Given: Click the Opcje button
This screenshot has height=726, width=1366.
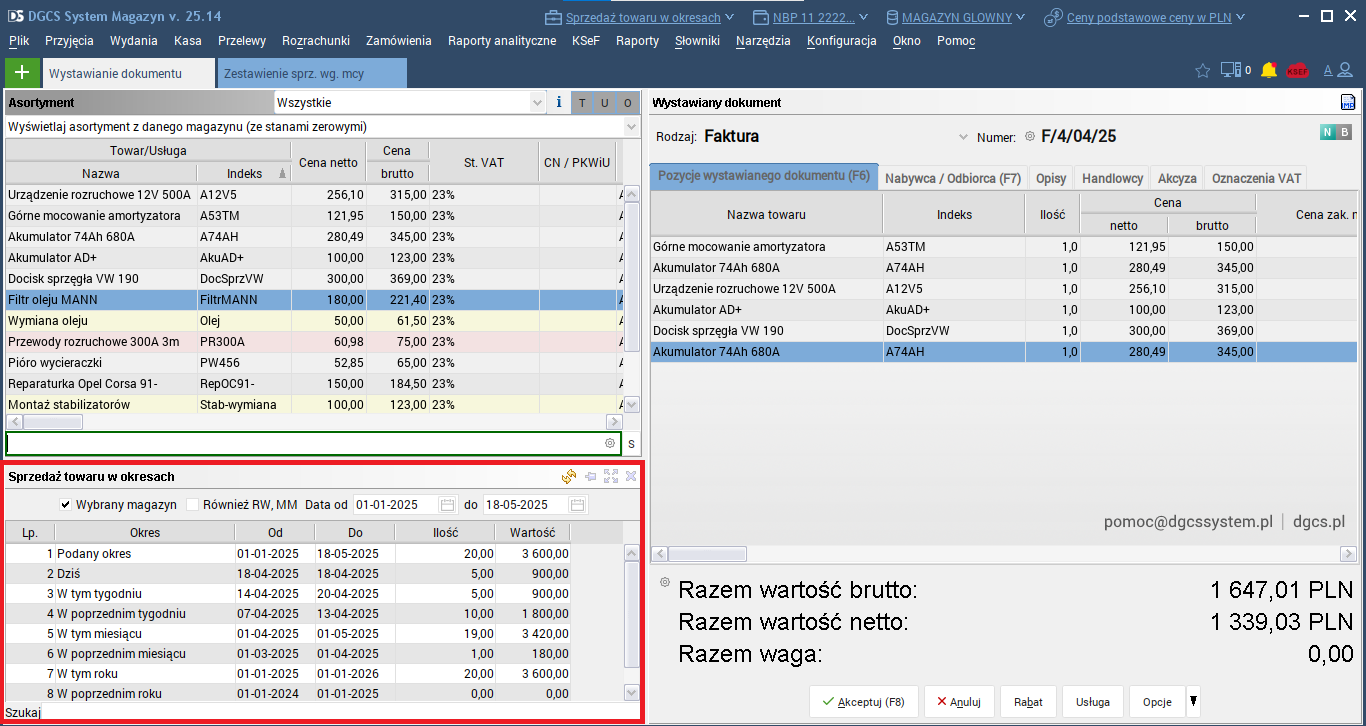Looking at the screenshot, I should 1157,702.
